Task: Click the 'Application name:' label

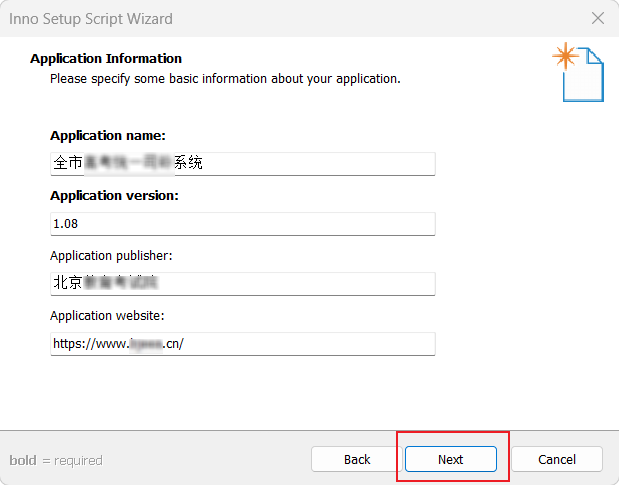Action: pos(108,136)
